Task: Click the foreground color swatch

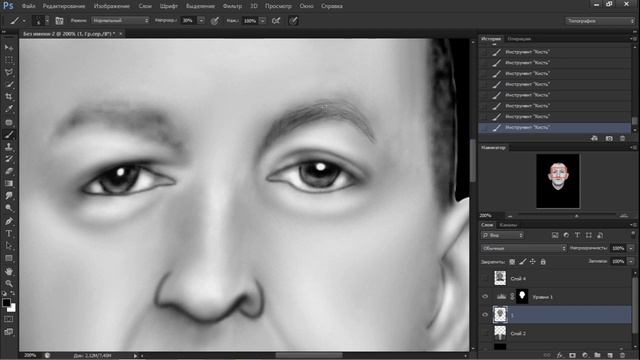Action: pos(6,303)
